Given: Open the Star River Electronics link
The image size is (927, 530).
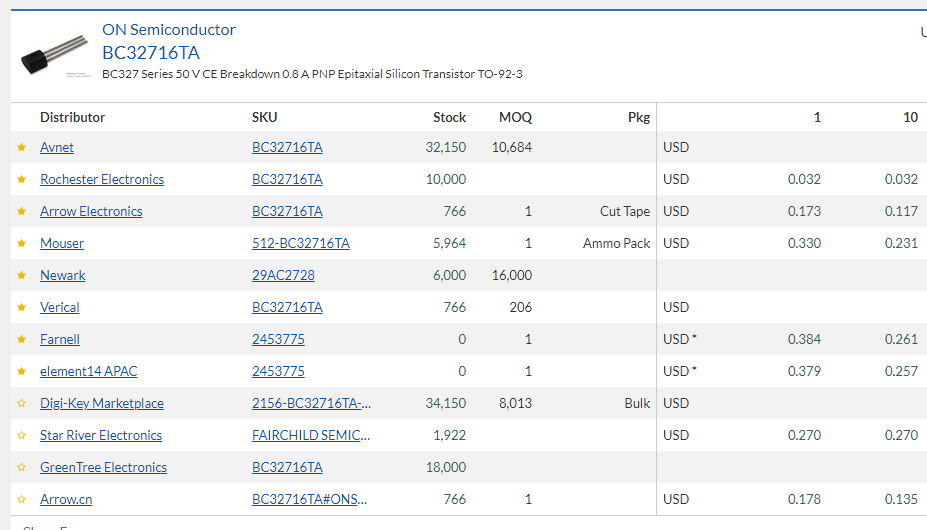Looking at the screenshot, I should coord(101,435).
